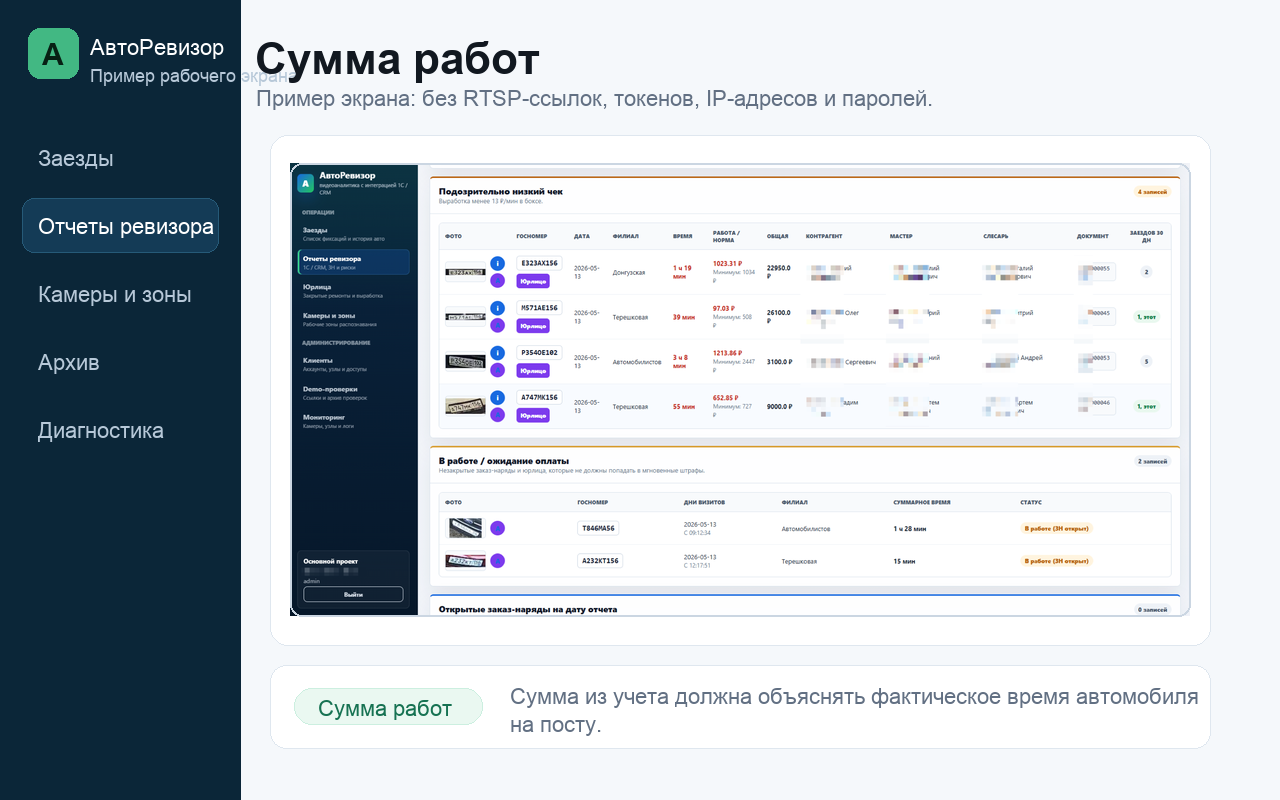The height and width of the screenshot is (800, 1280).
Task: Click the Юрлицо badge under P354OE102
Action: coord(533,371)
